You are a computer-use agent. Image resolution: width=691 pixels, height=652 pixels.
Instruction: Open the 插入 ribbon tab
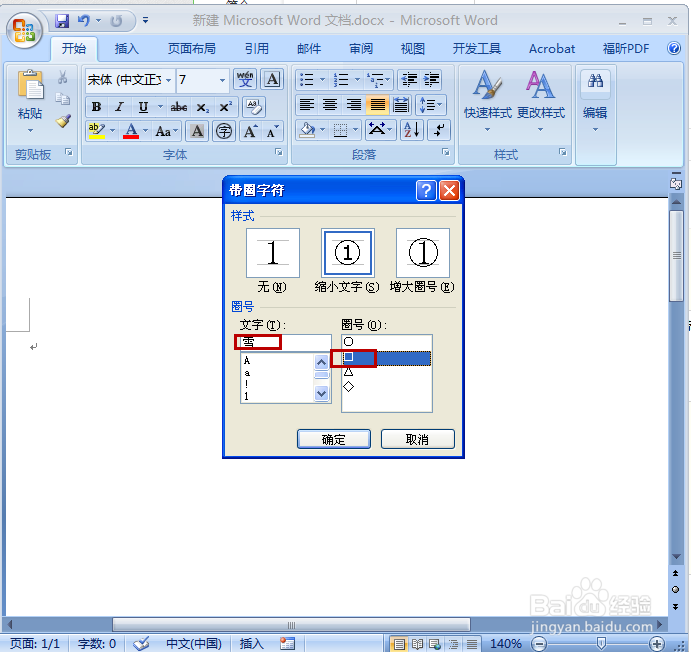tap(127, 48)
